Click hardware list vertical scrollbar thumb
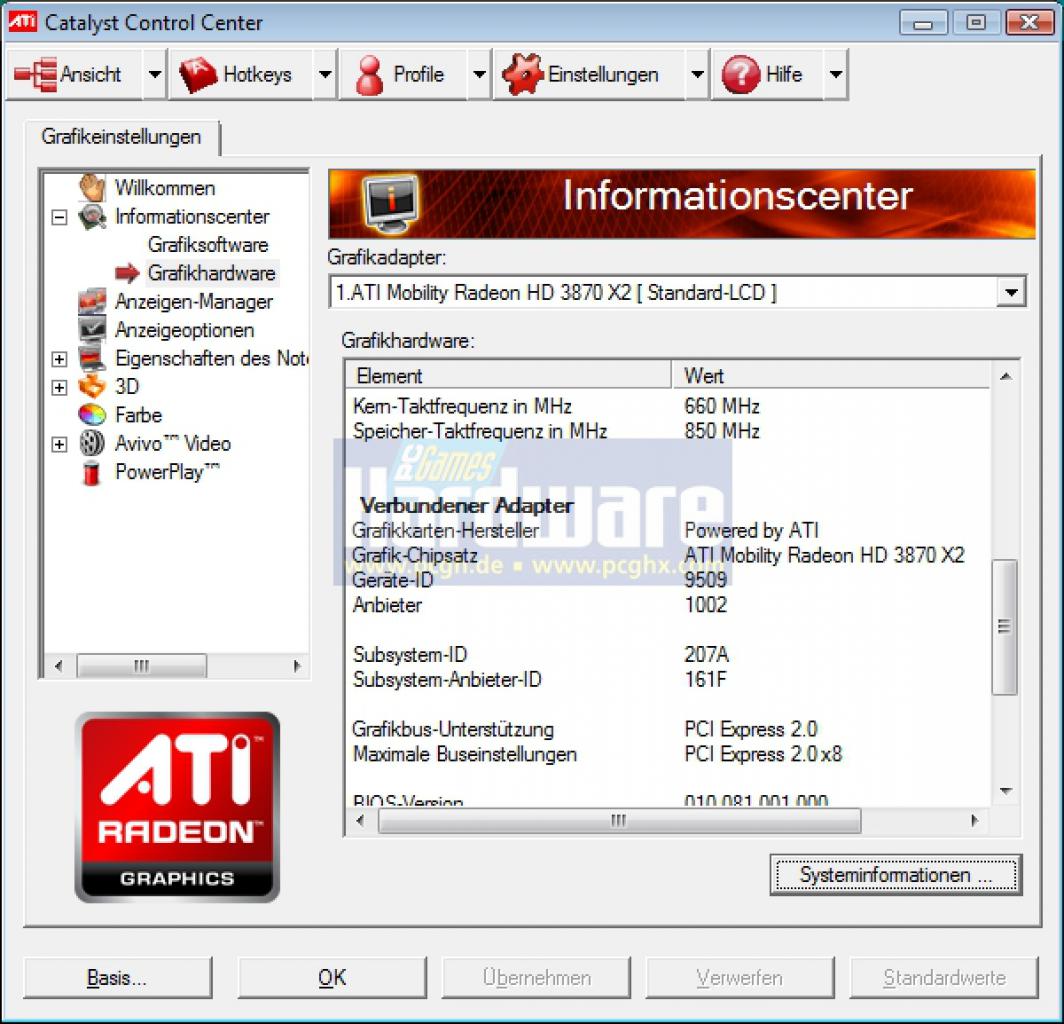Image resolution: width=1064 pixels, height=1024 pixels. click(x=1004, y=626)
